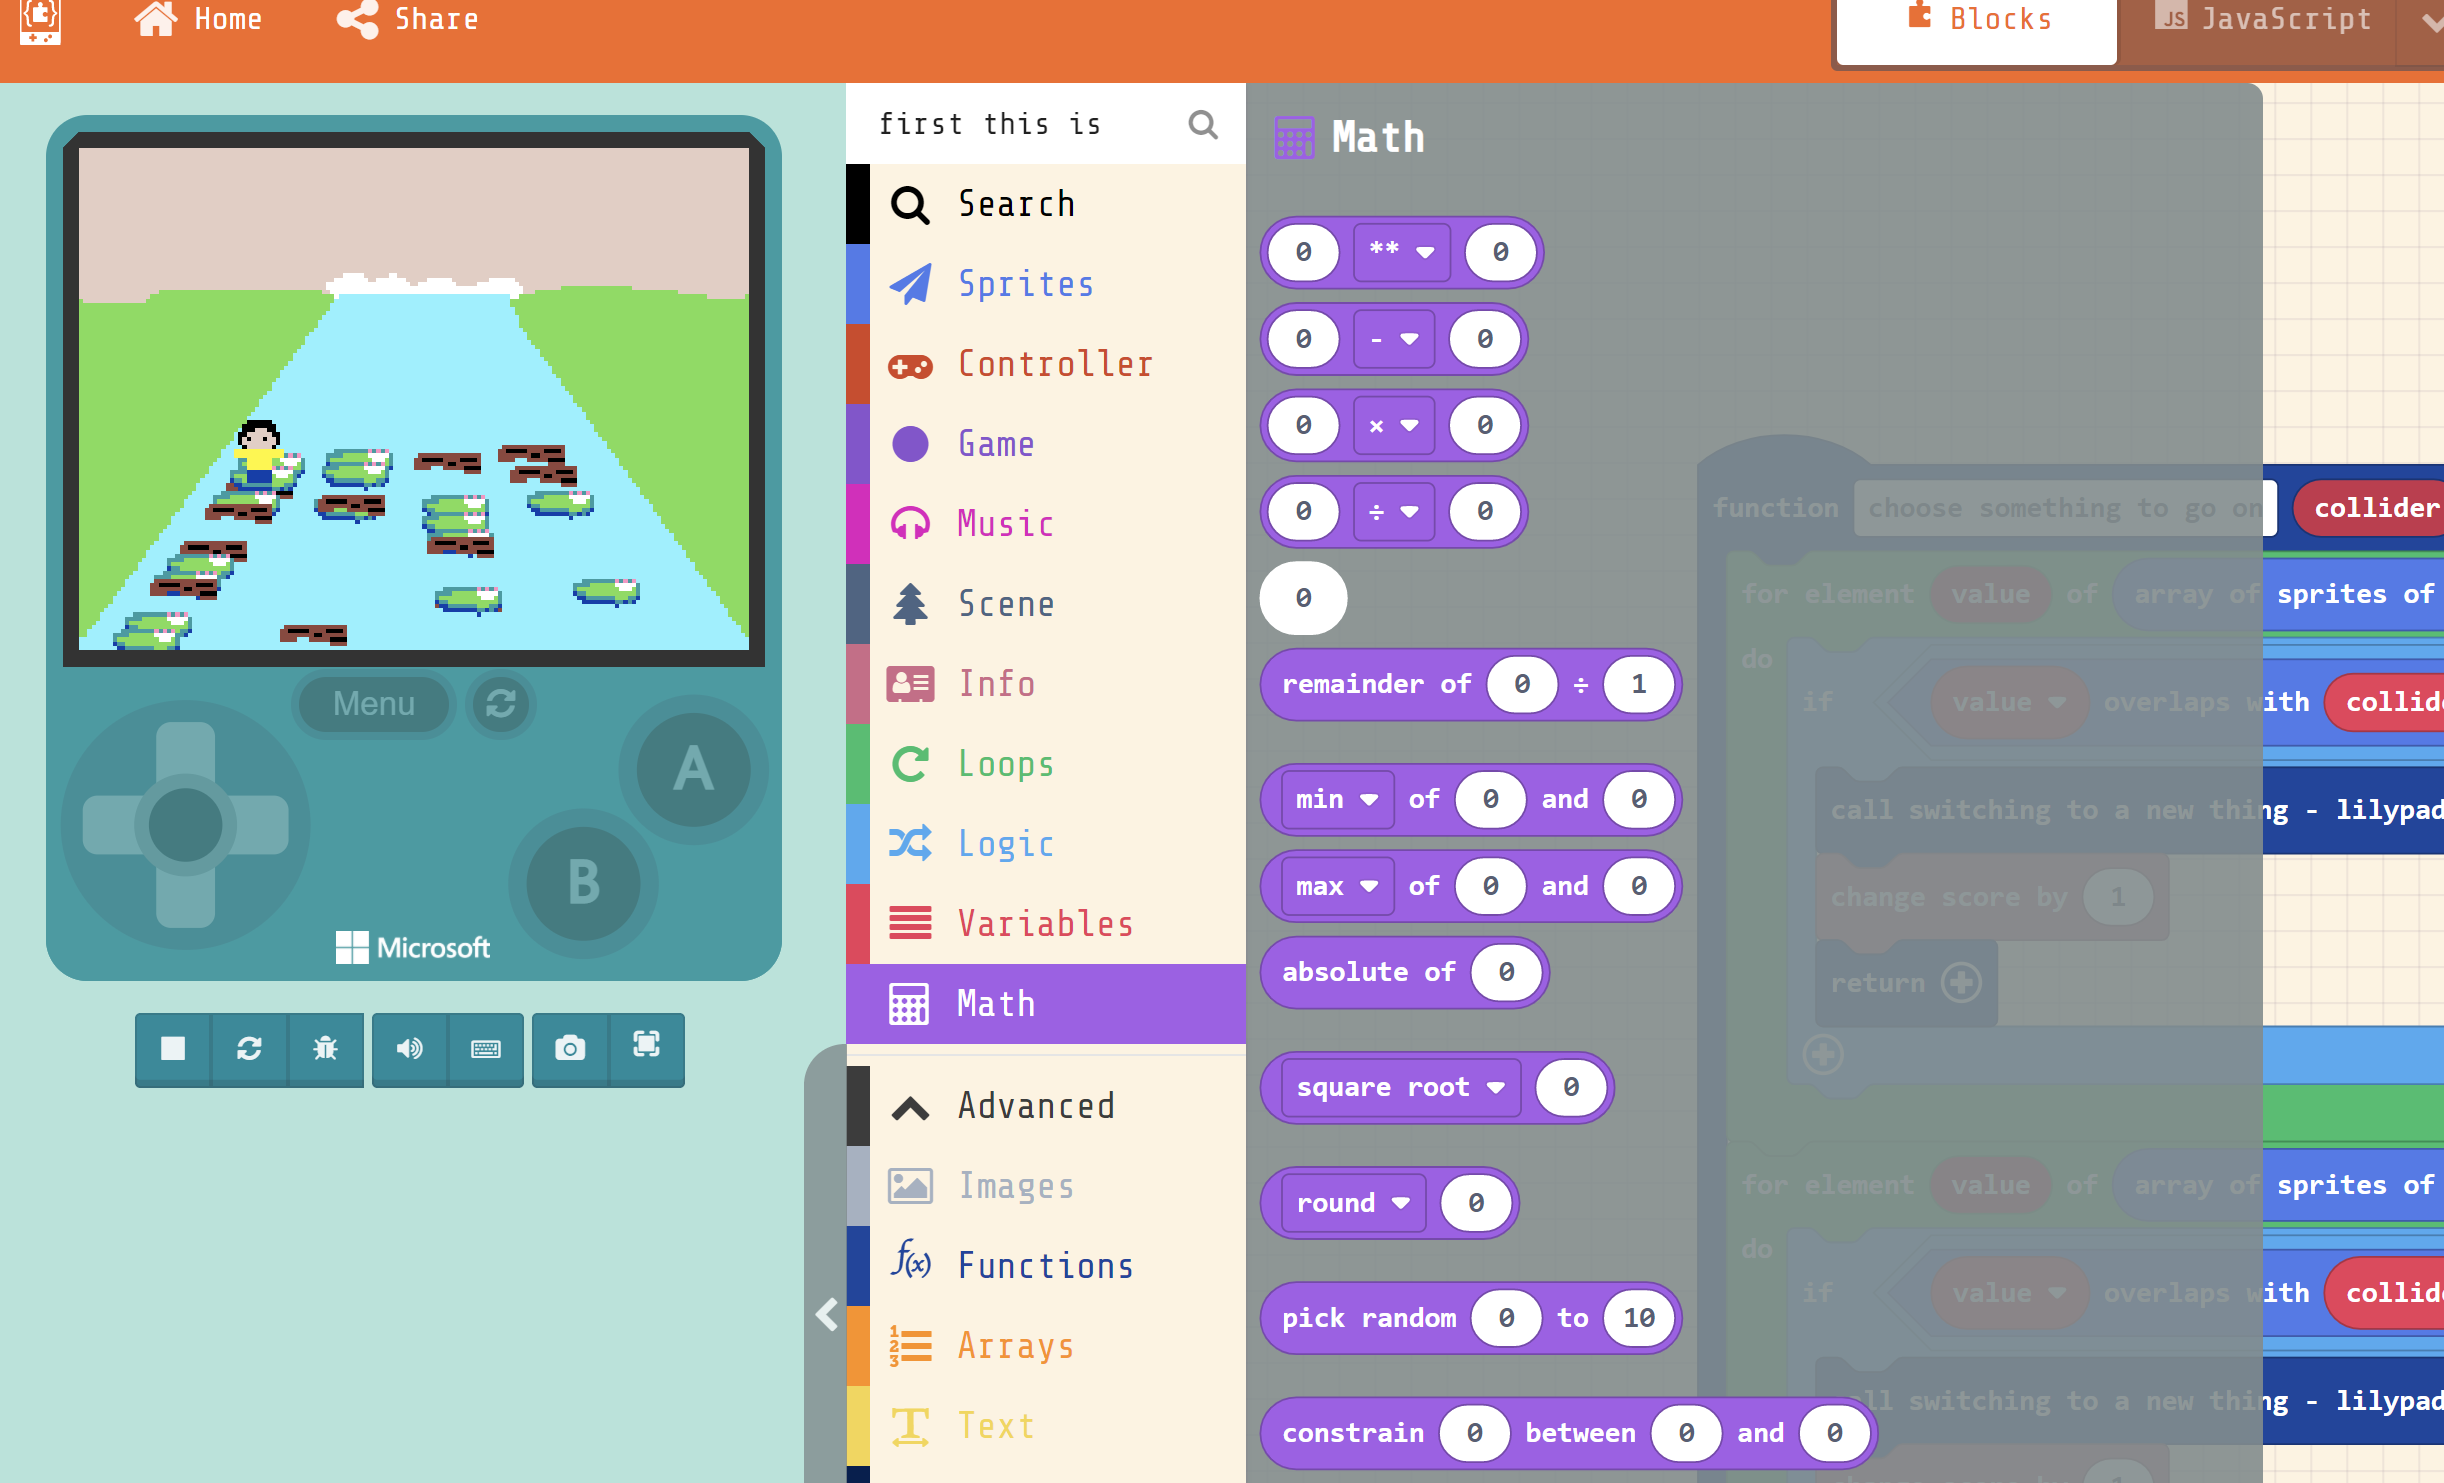Collapse the simulator with left chevron
Screen dimensions: 2444x1483
(826, 1314)
